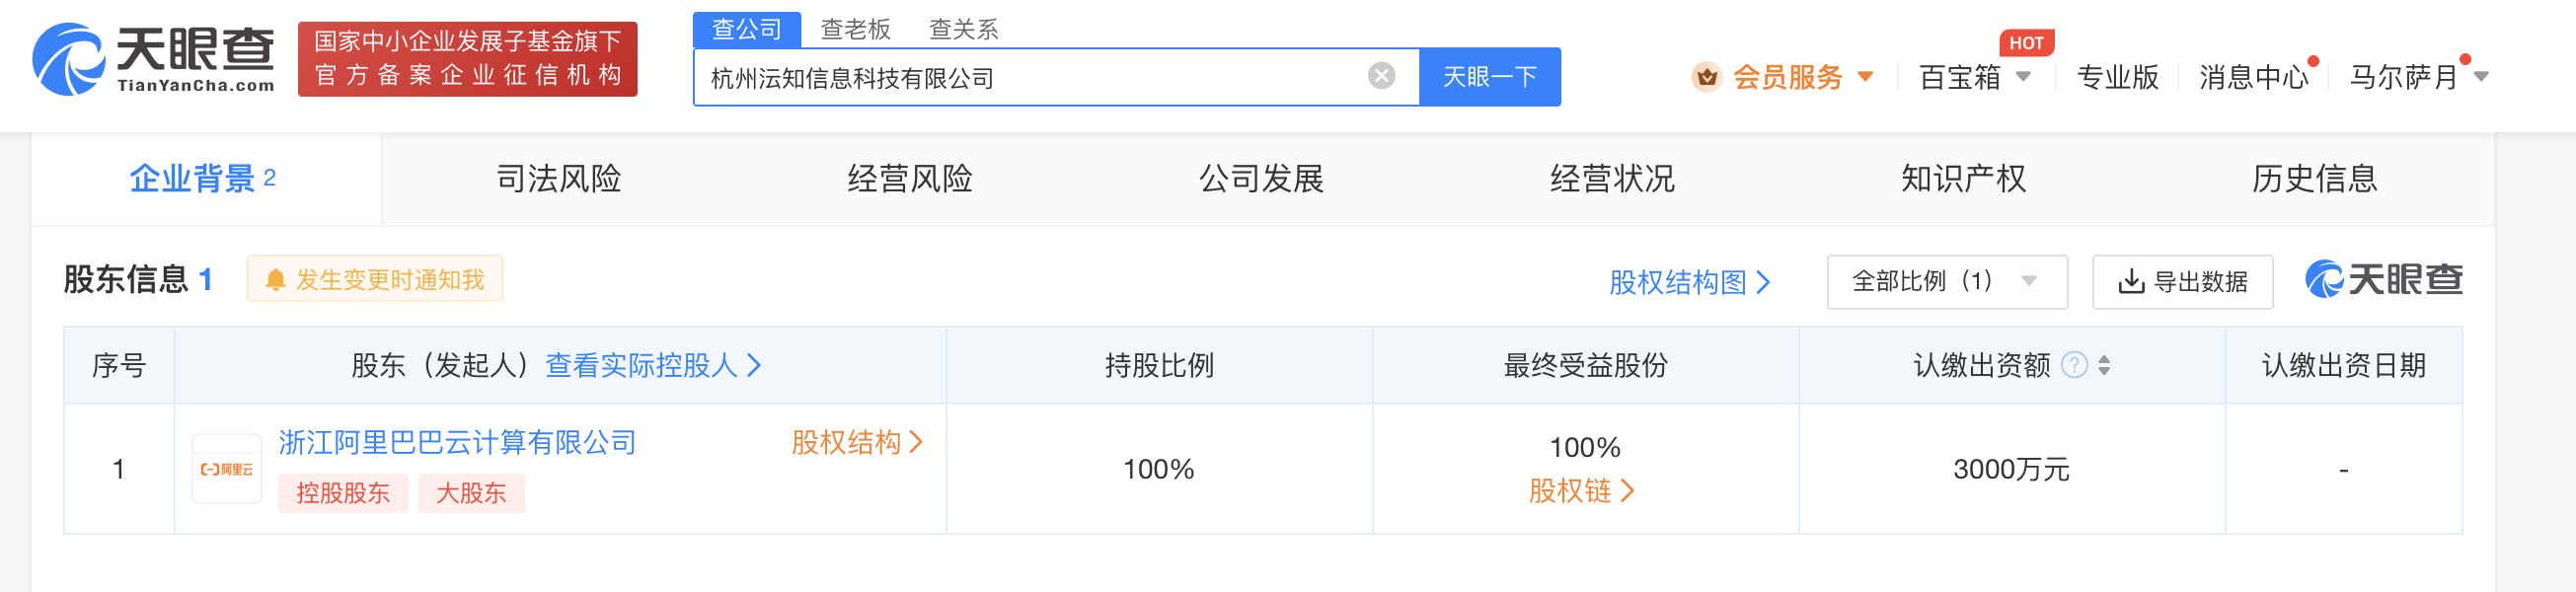The height and width of the screenshot is (592, 2576).
Task: Open the 全部比例 (1) filter dropdown
Action: [x=1946, y=282]
